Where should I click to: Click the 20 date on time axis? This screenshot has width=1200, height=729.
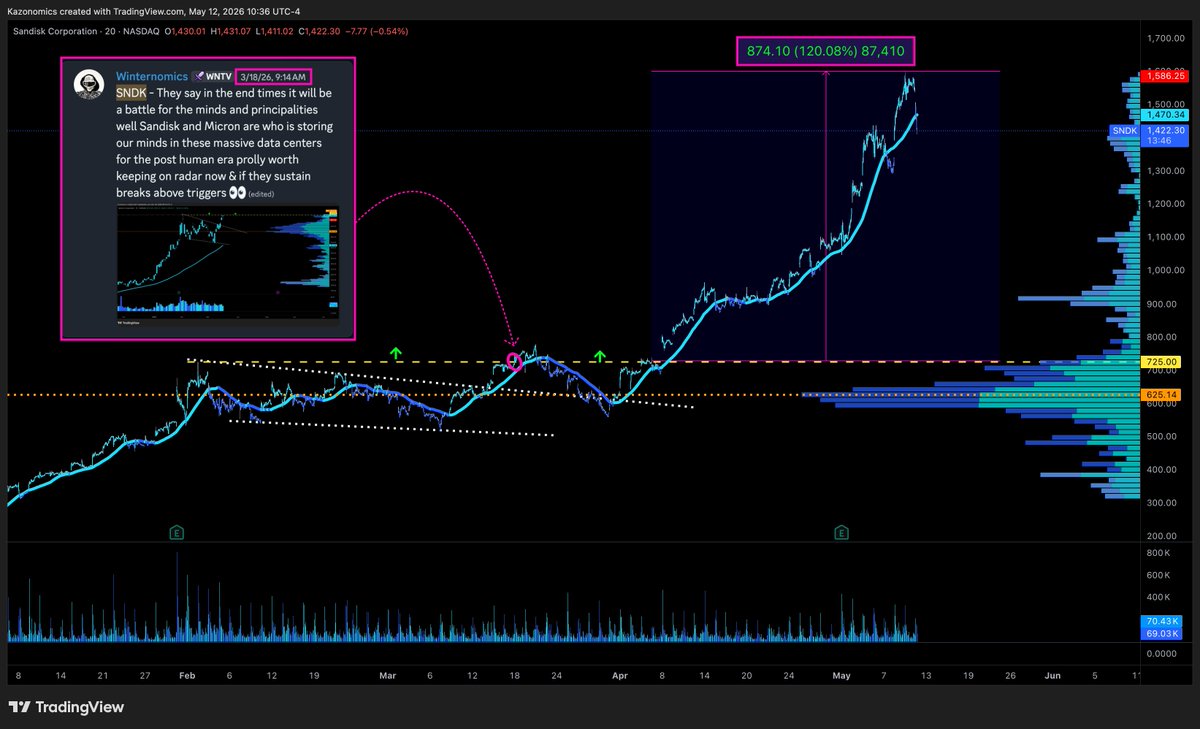coord(746,676)
